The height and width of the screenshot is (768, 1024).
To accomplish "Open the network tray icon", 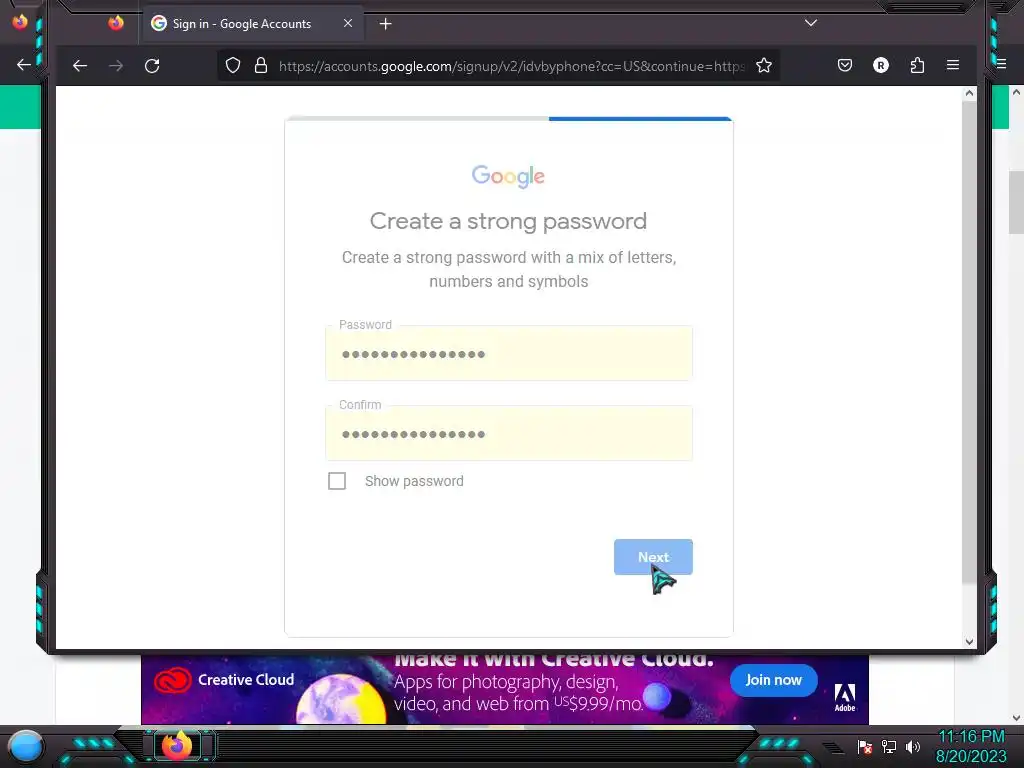I will click(x=889, y=746).
